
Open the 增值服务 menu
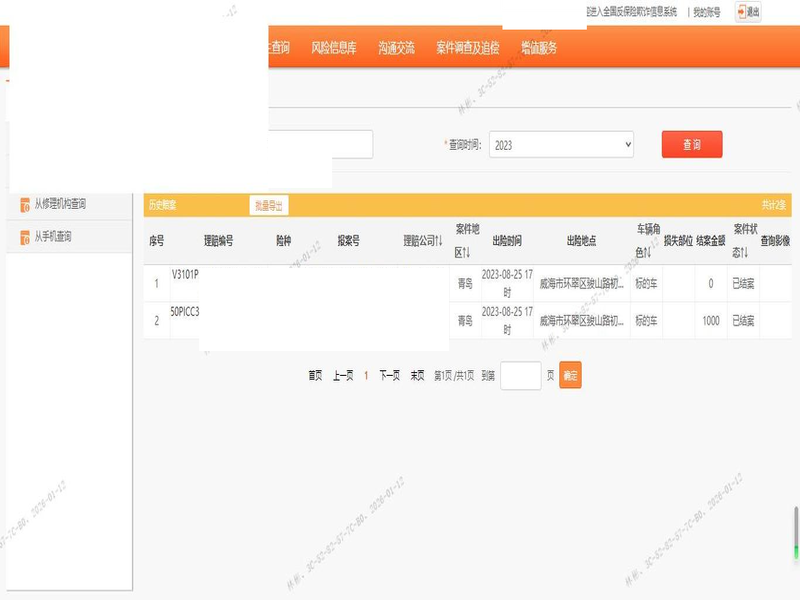[539, 48]
